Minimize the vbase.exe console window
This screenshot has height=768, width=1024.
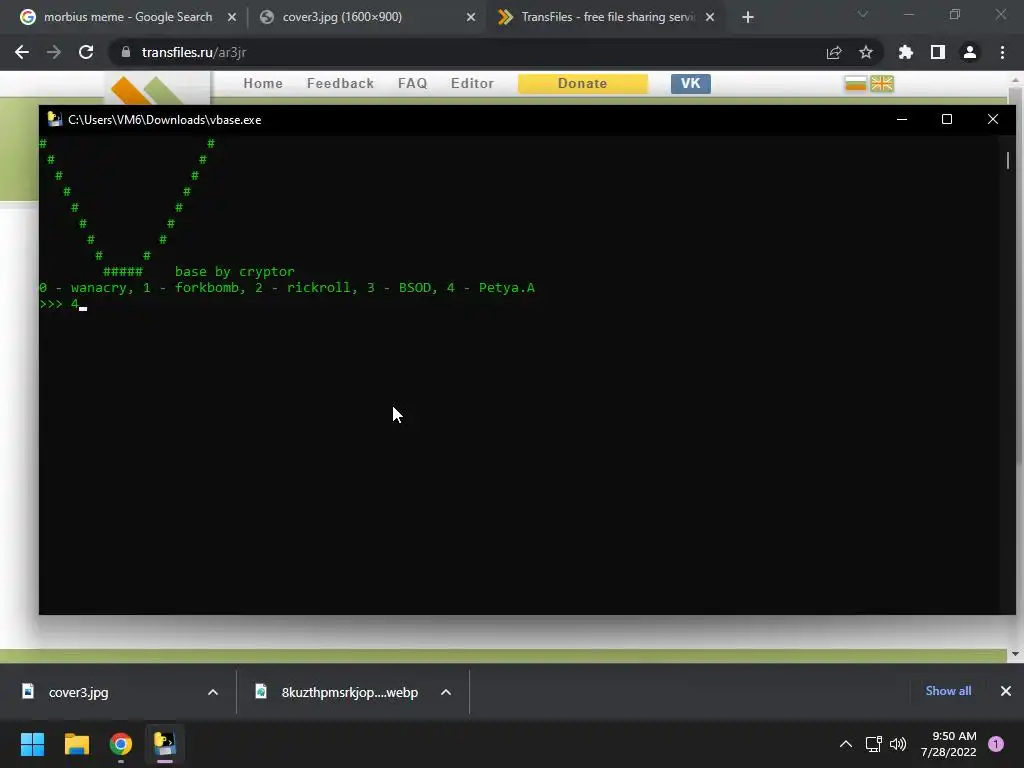[x=902, y=120]
